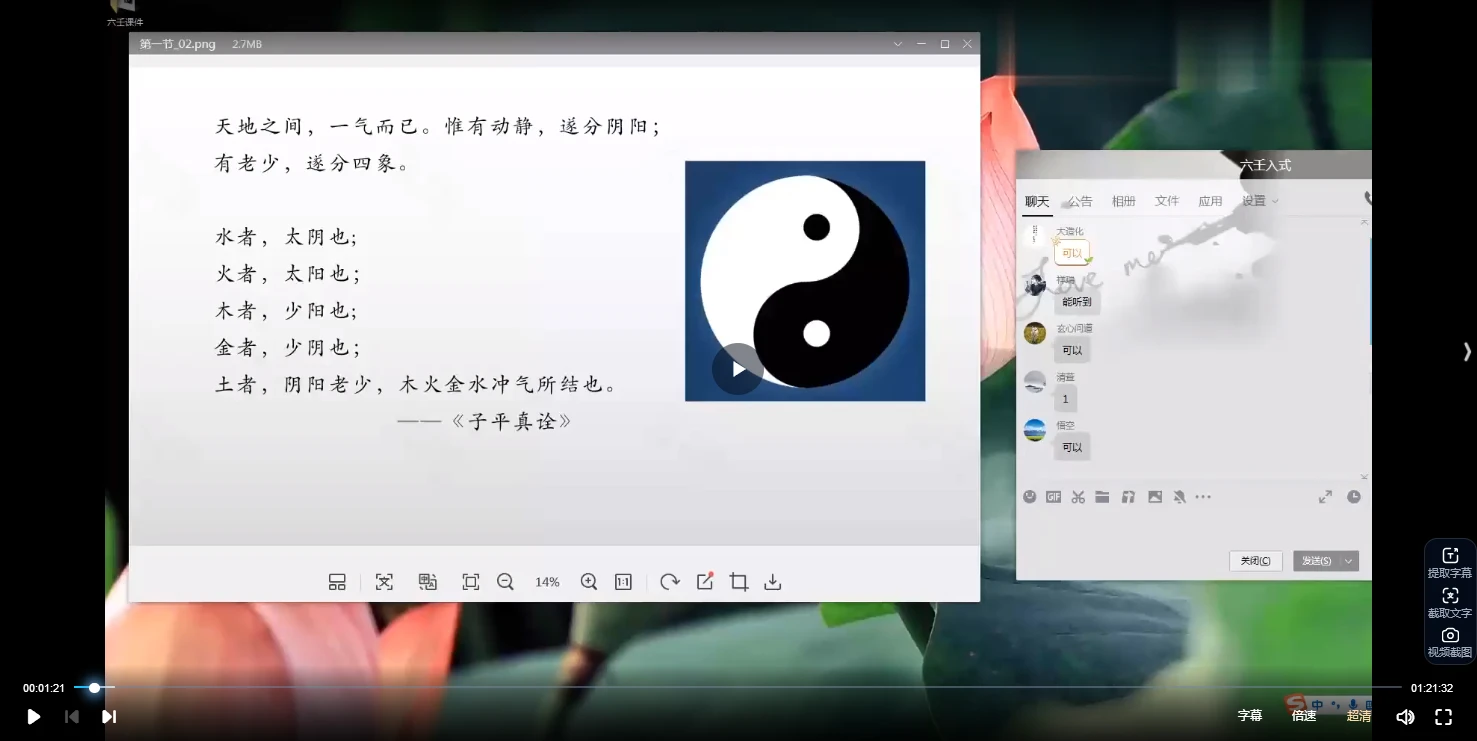Click the music icon in chat toolbar
Image resolution: width=1477 pixels, height=741 pixels.
pos(1128,497)
